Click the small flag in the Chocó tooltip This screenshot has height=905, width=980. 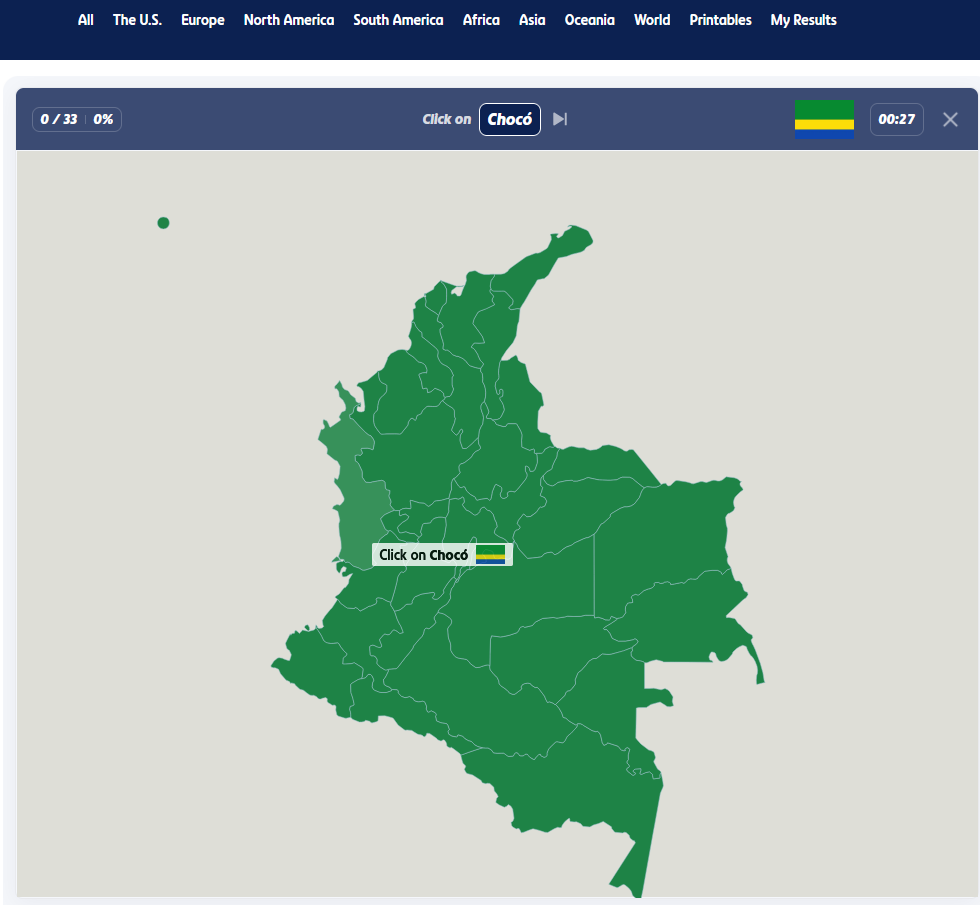click(490, 555)
